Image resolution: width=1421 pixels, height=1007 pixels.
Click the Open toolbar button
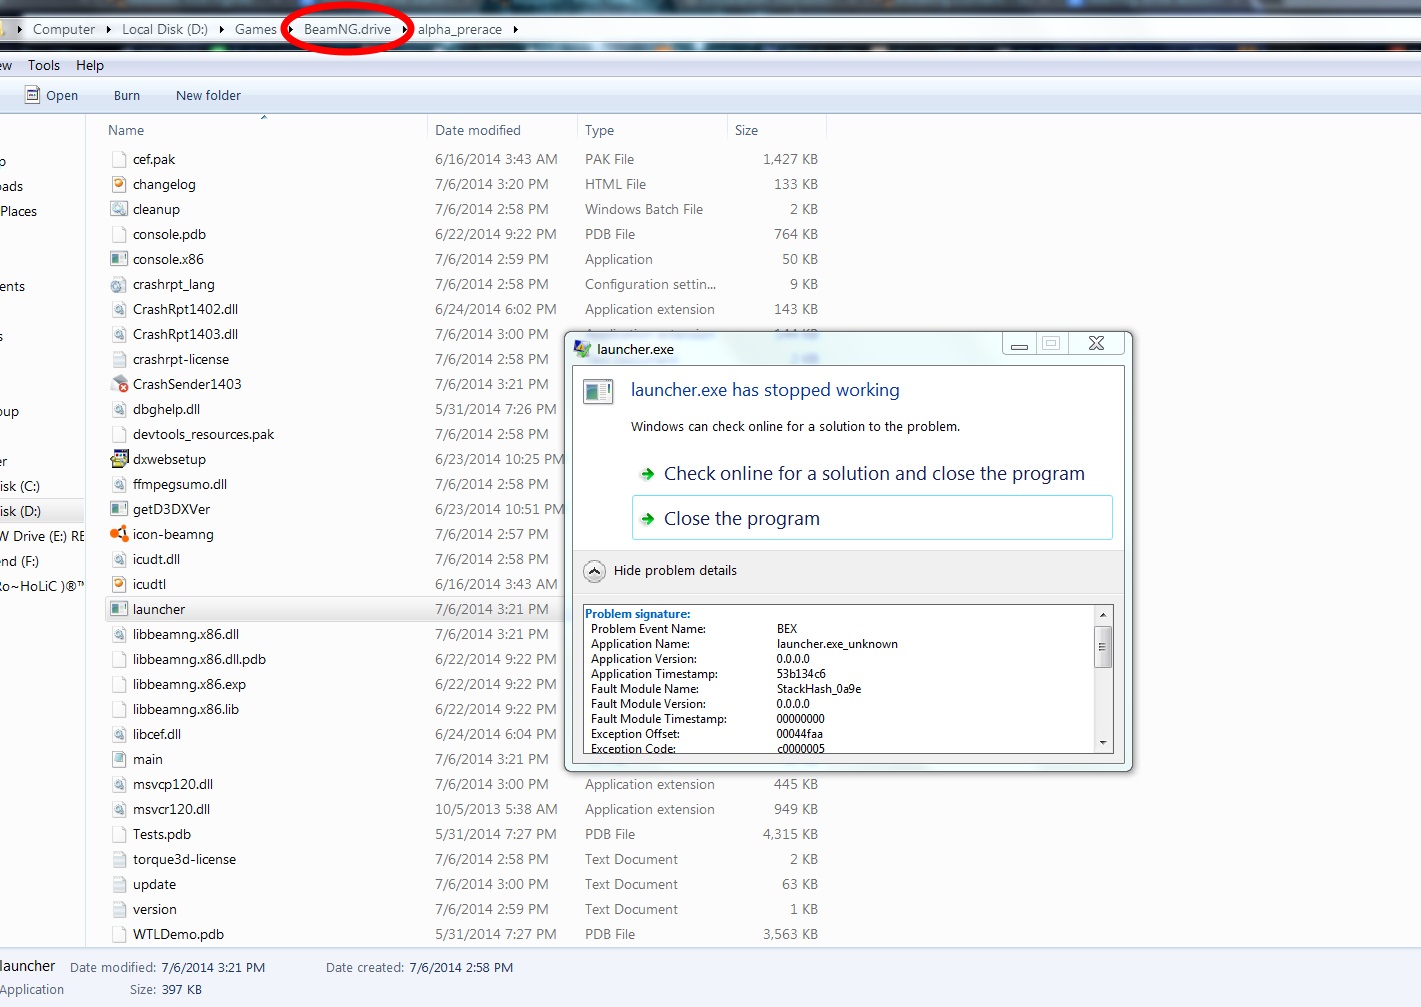point(52,95)
